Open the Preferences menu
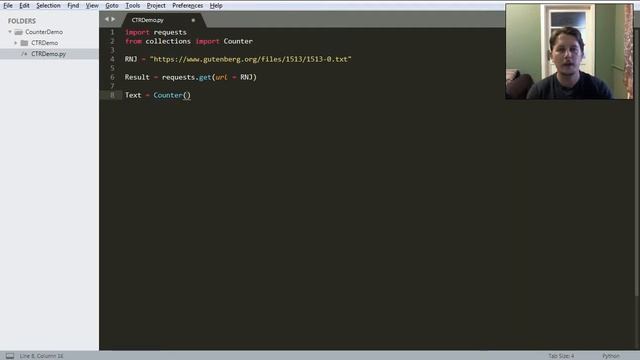This screenshot has width=640, height=360. pyautogui.click(x=187, y=6)
